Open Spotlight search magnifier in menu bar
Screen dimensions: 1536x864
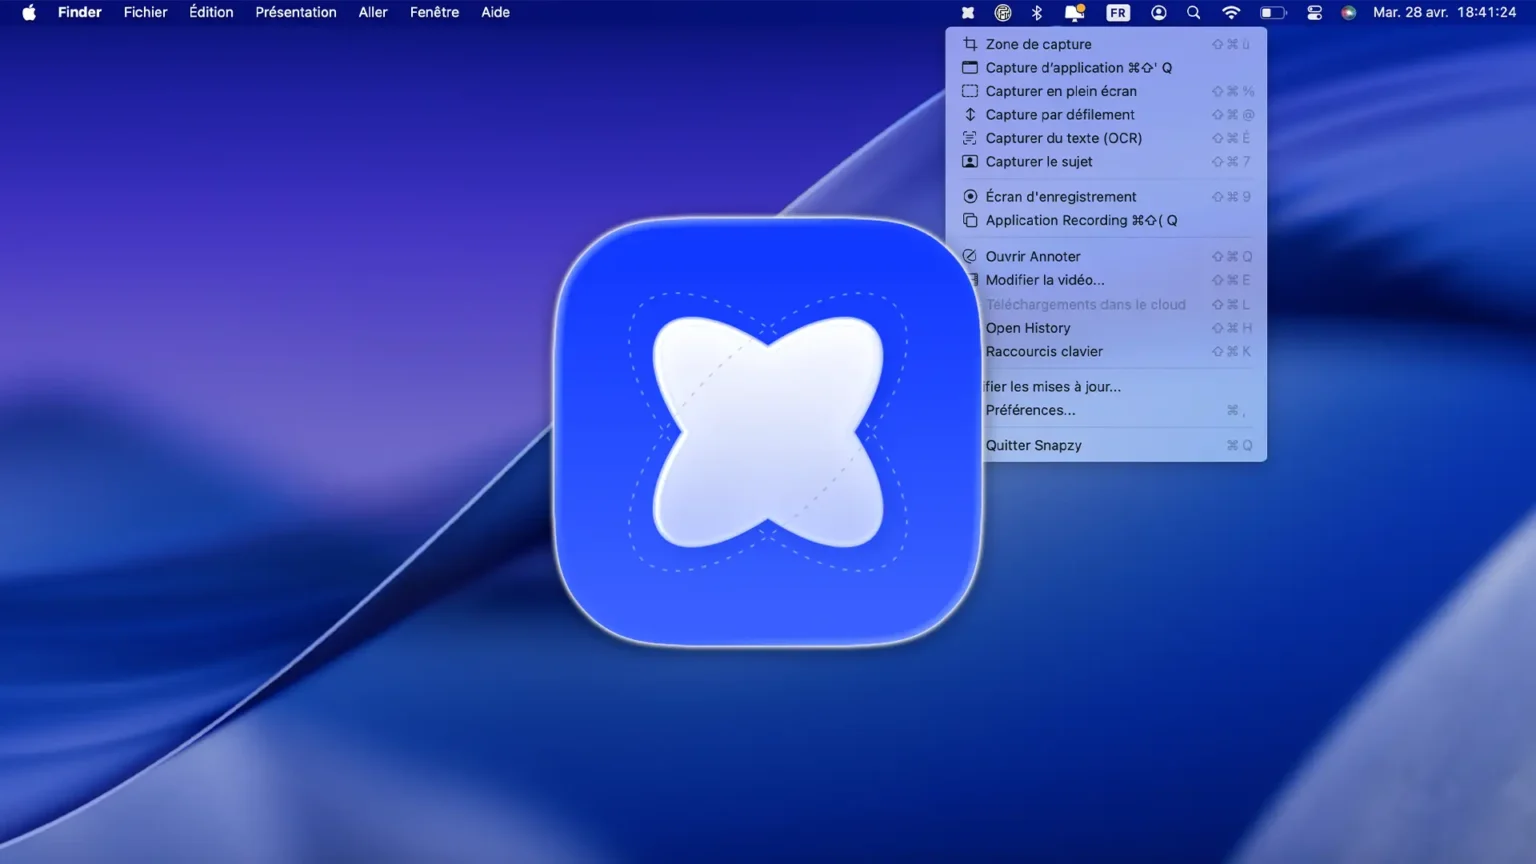click(x=1193, y=13)
